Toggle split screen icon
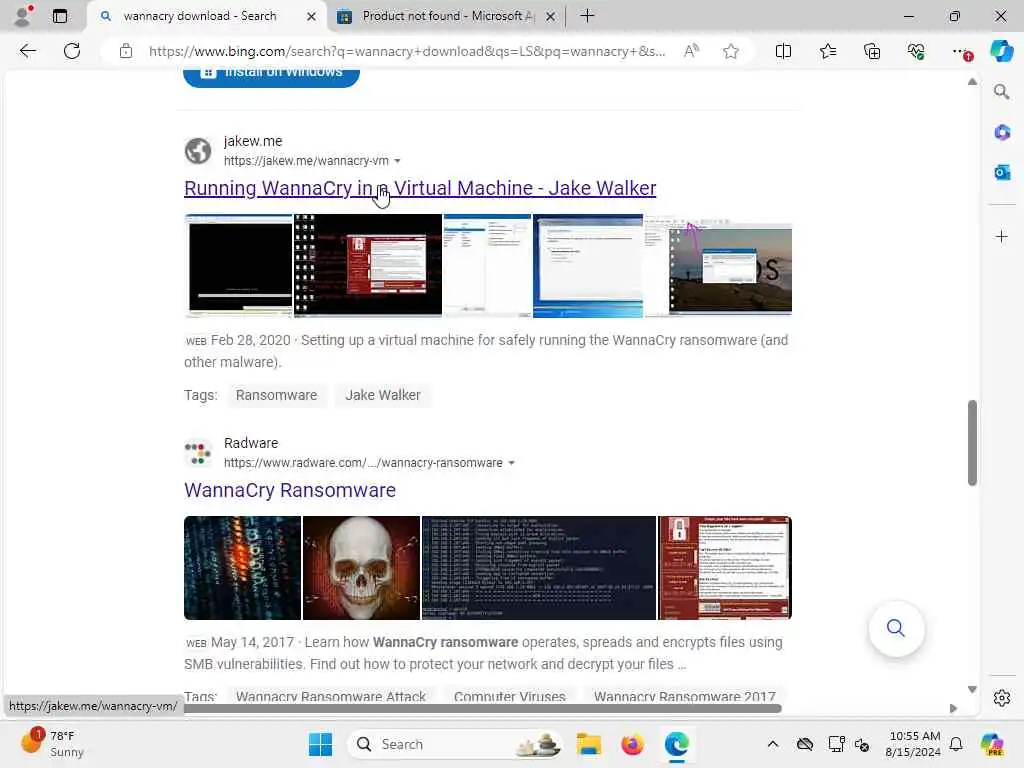The image size is (1024, 768). (783, 51)
